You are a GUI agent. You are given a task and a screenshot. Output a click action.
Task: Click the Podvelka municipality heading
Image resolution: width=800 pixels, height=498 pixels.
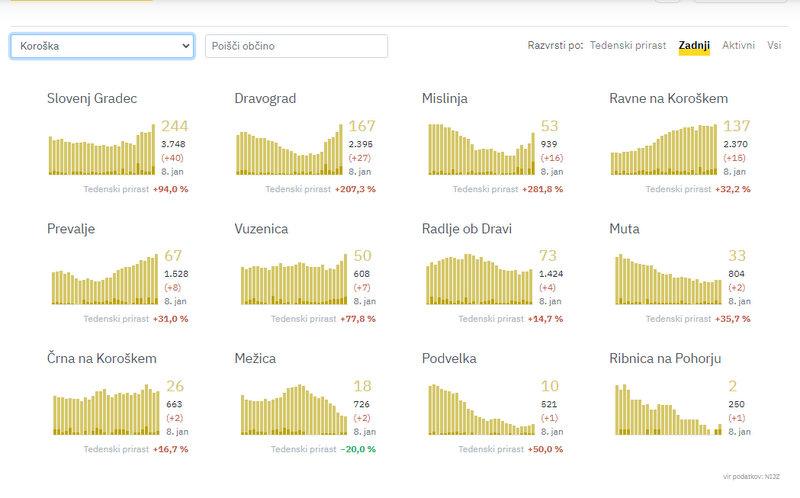point(449,358)
